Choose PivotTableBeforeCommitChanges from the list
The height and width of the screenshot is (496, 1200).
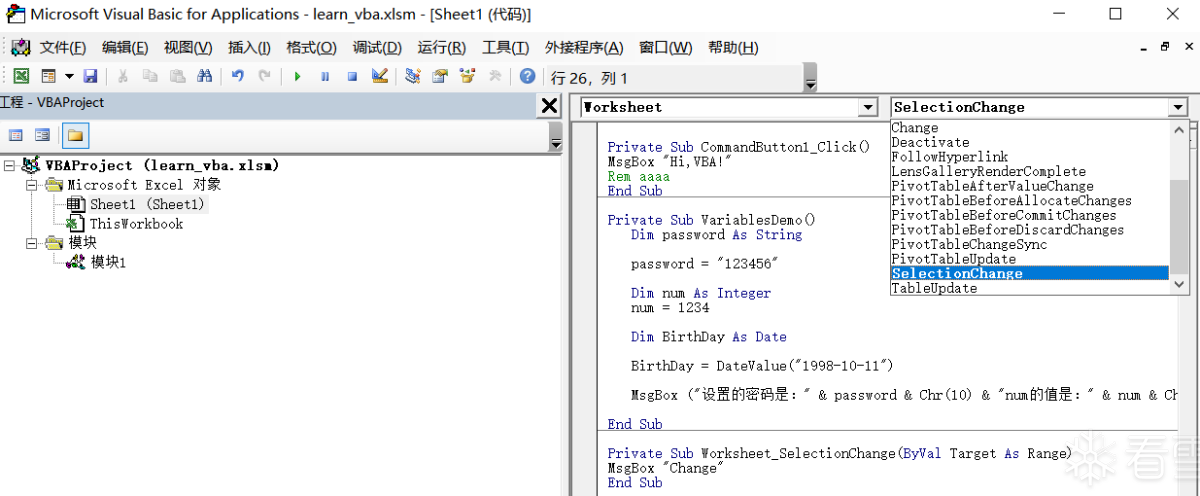click(x=1029, y=215)
